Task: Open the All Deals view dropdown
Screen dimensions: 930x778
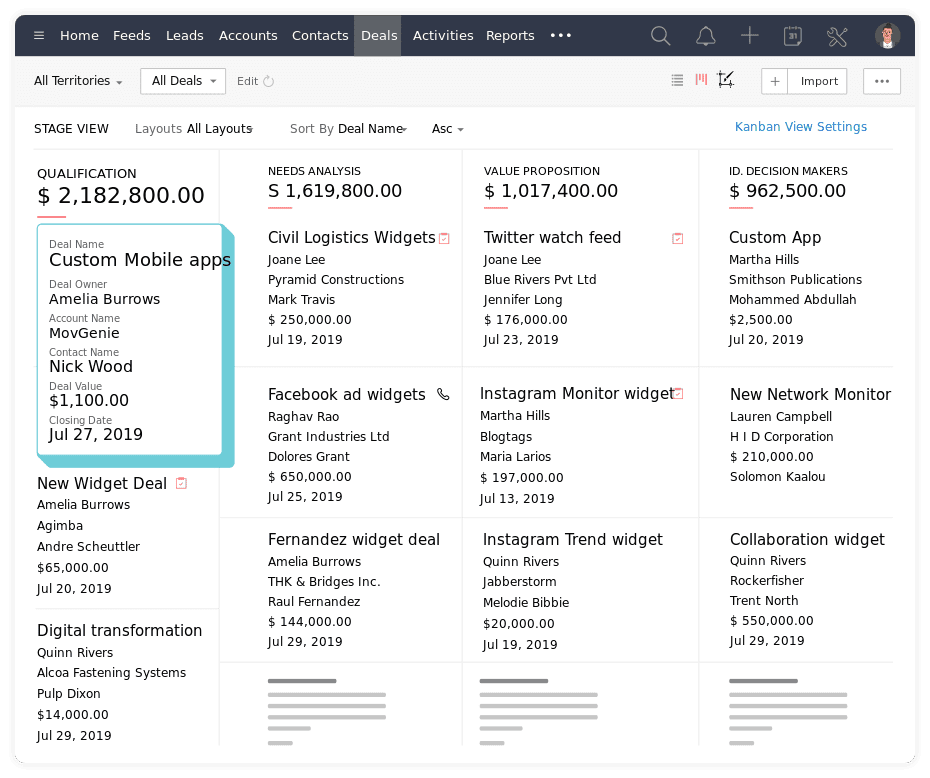Action: pos(183,81)
